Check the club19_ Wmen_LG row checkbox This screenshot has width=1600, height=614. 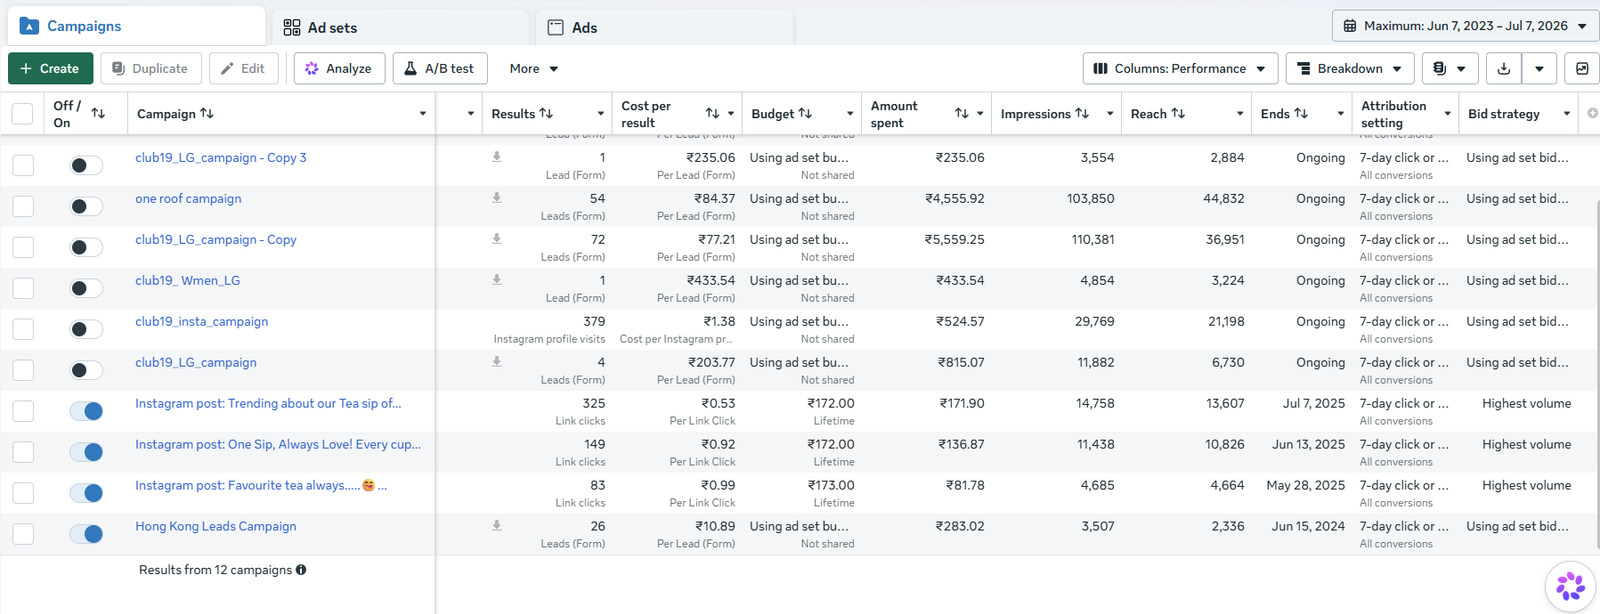[23, 288]
